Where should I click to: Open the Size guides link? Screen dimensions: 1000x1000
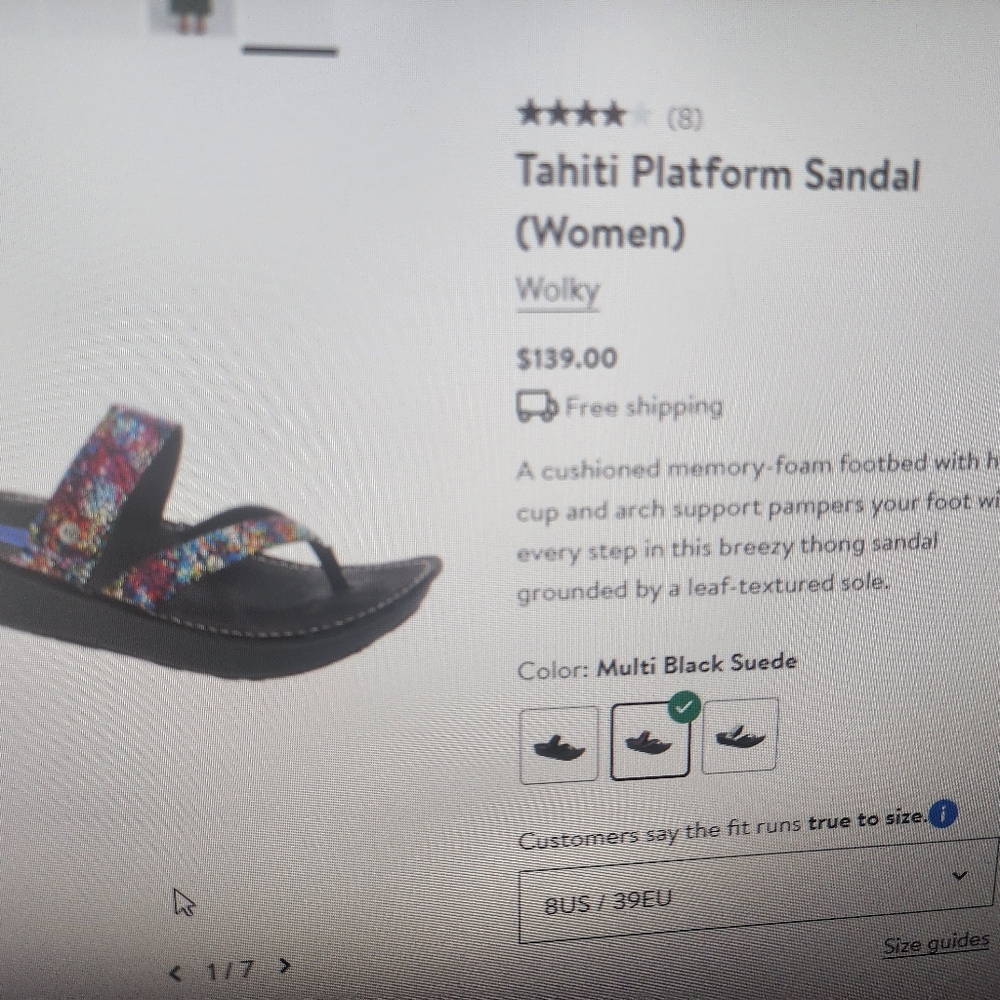pos(935,941)
